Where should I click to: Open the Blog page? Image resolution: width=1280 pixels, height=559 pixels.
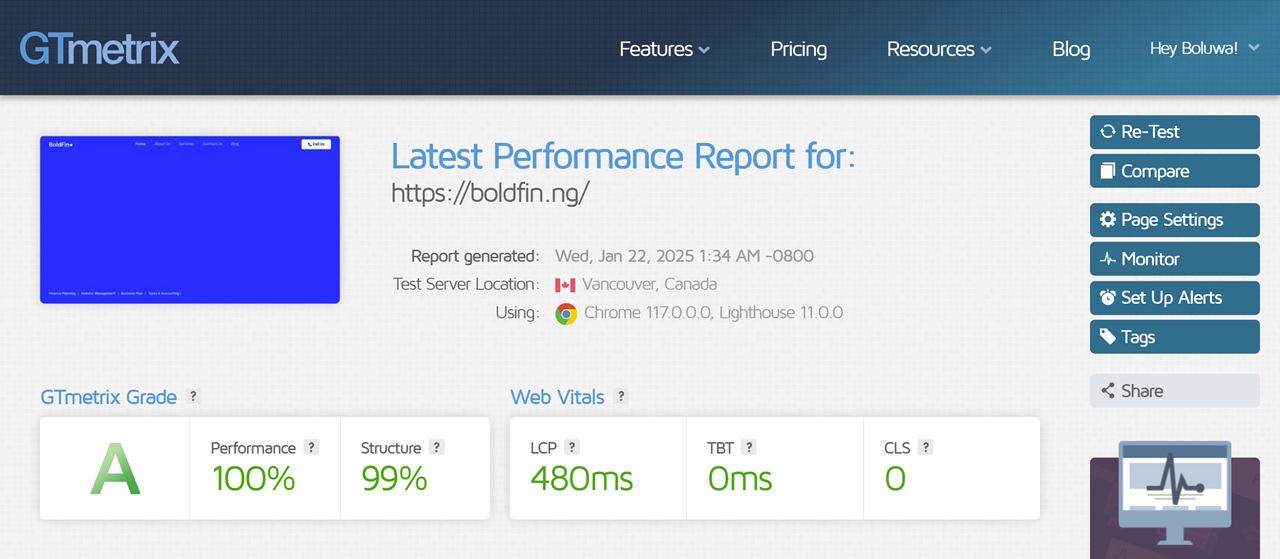click(1071, 49)
